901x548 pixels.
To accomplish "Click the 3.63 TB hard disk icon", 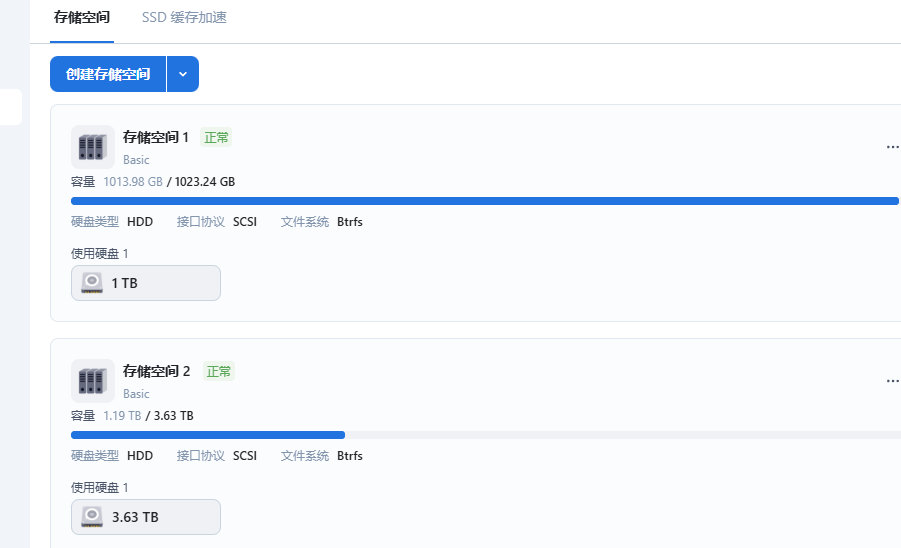I will click(x=92, y=517).
